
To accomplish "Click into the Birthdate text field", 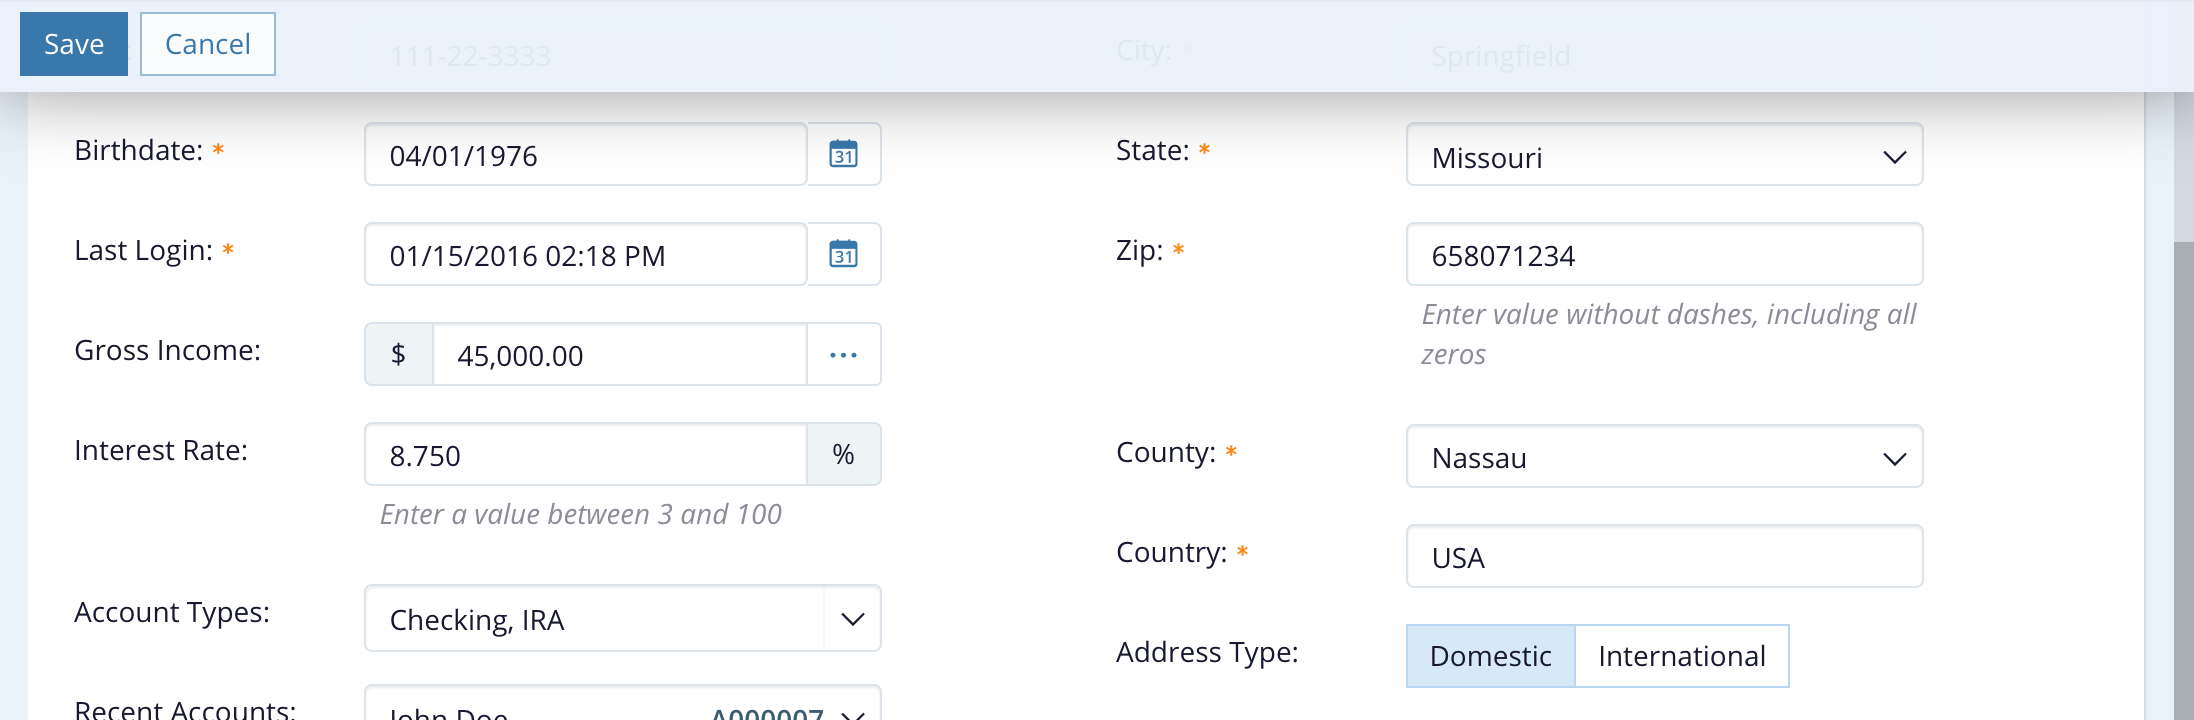I will 585,155.
